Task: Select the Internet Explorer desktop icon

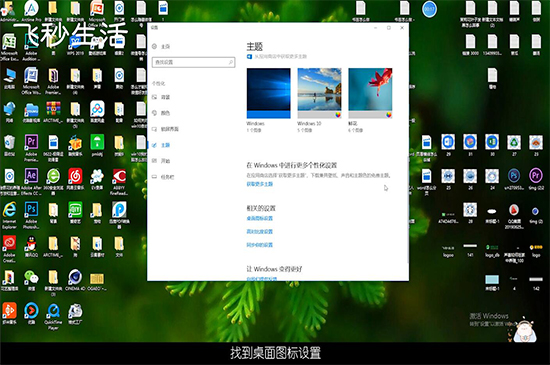Action: tap(9, 215)
